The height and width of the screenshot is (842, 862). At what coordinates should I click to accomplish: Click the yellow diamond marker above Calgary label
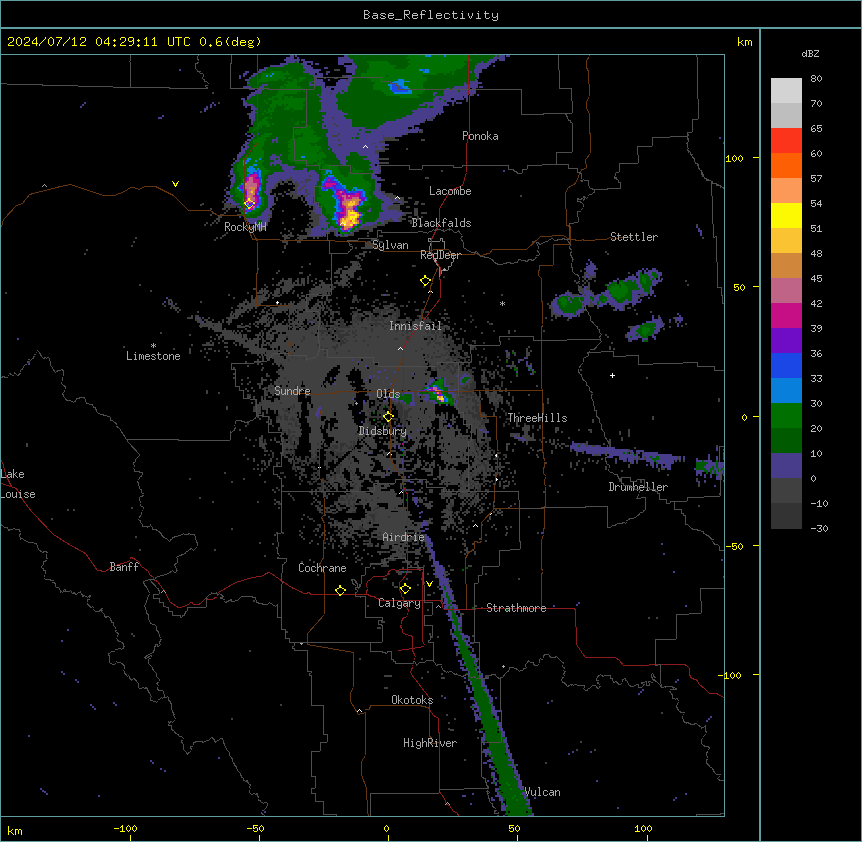coord(405,589)
